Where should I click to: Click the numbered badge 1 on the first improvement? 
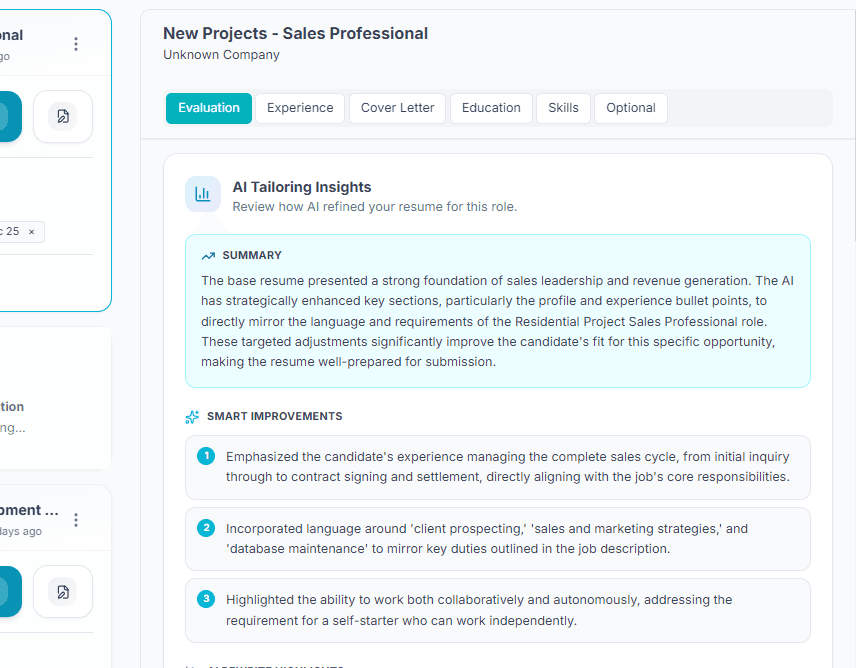[x=206, y=455]
